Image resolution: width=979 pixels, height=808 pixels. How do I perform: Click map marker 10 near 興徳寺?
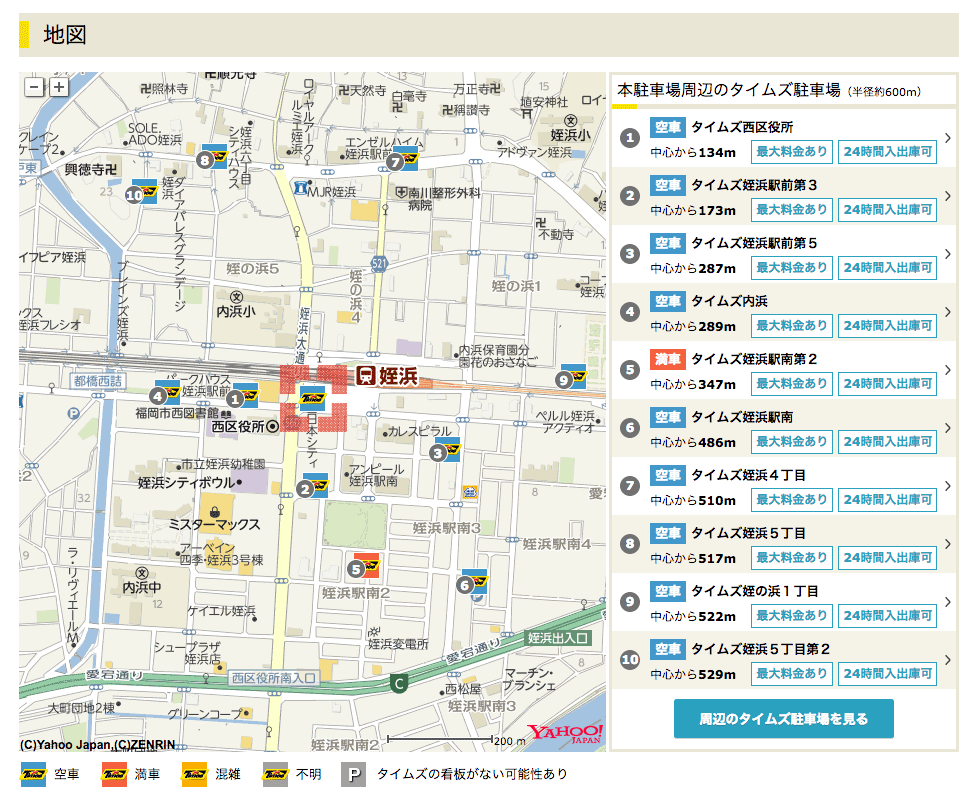tap(141, 192)
